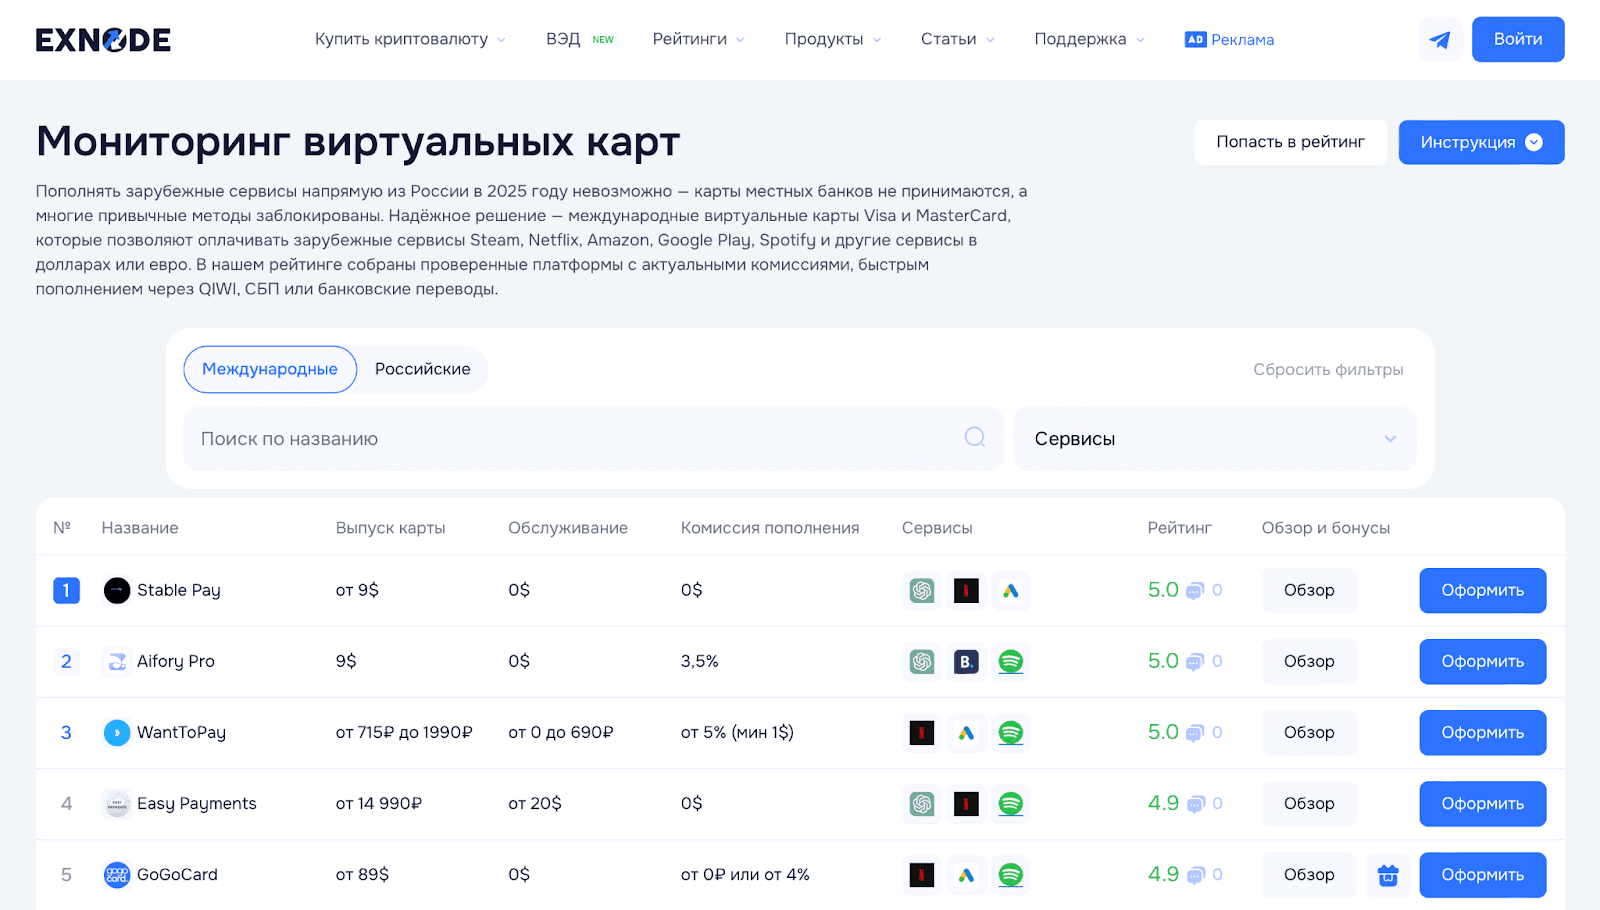Open the Купить криптовалюту menu dropdown
Screen dimensions: 1600x910
pyautogui.click(x=410, y=40)
